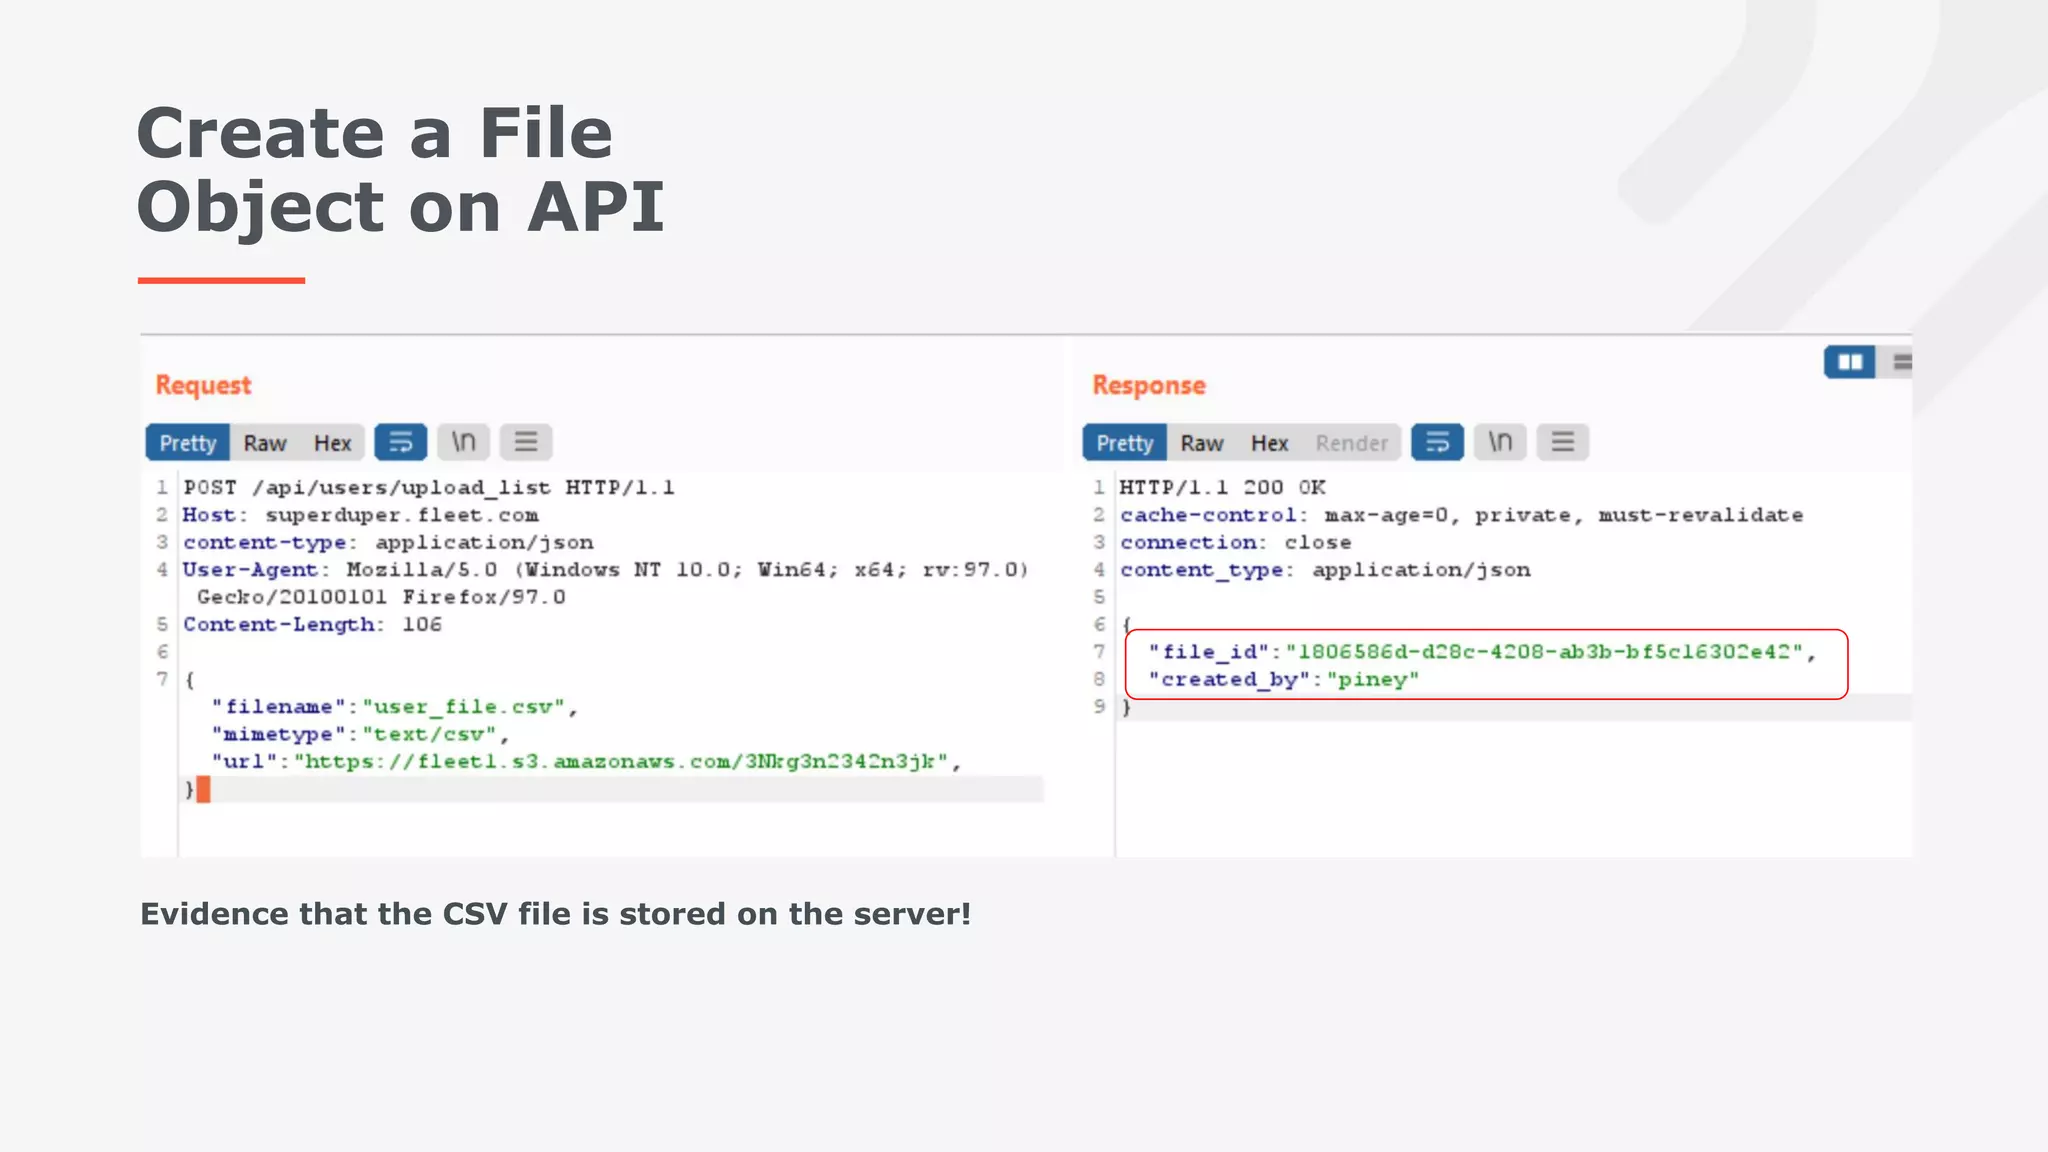The image size is (2048, 1152).
Task: Switch Request view to Hex tab
Action: pyautogui.click(x=332, y=443)
